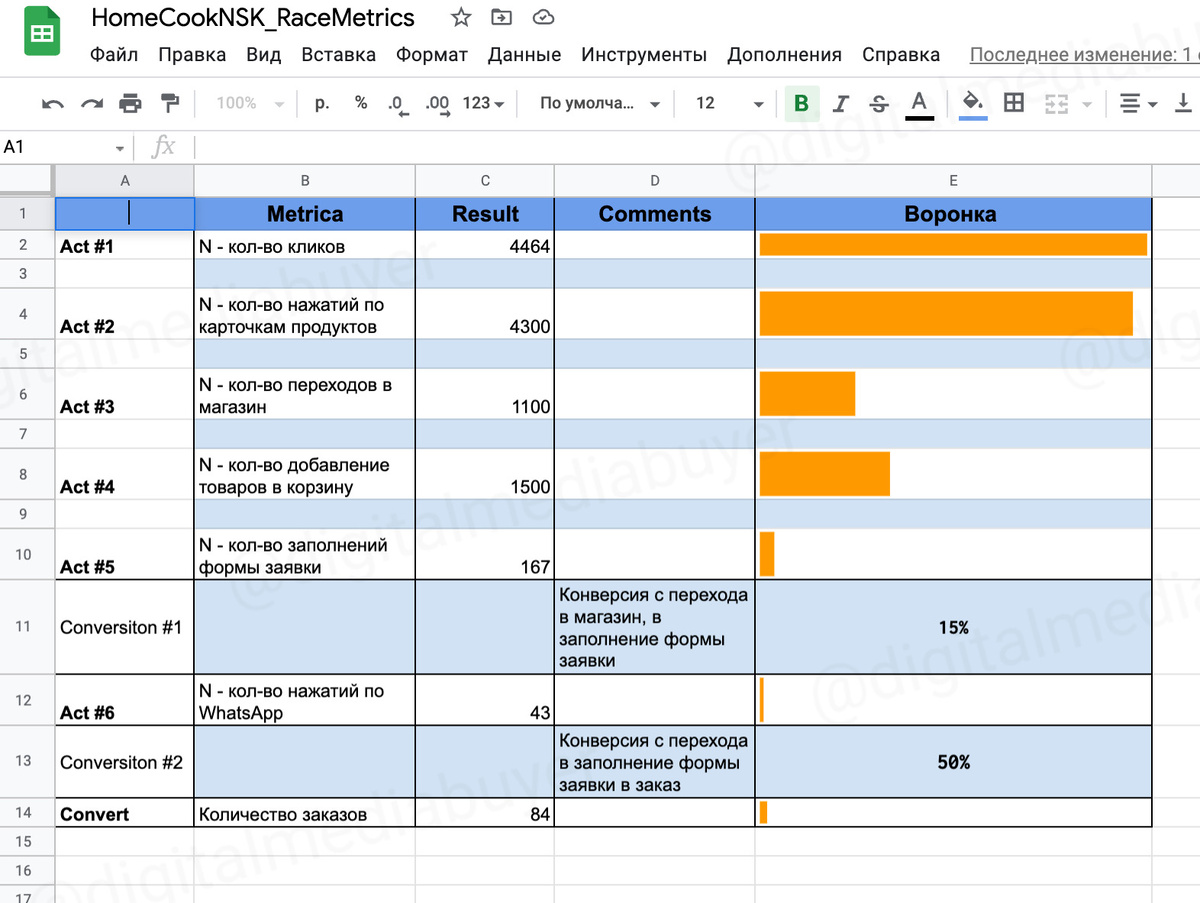1200x903 pixels.
Task: Star the HomeCookNSK_RaceMetrics document
Action: (460, 18)
